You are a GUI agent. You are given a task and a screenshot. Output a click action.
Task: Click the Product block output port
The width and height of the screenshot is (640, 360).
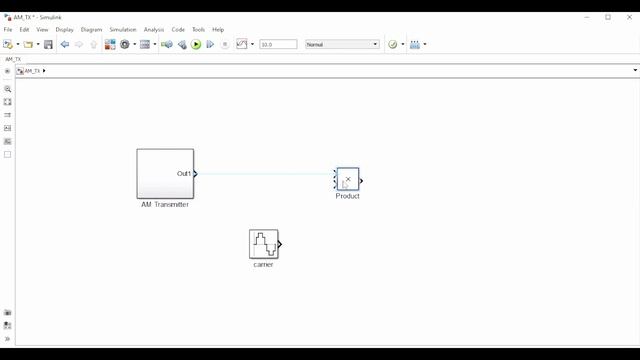[361, 181]
